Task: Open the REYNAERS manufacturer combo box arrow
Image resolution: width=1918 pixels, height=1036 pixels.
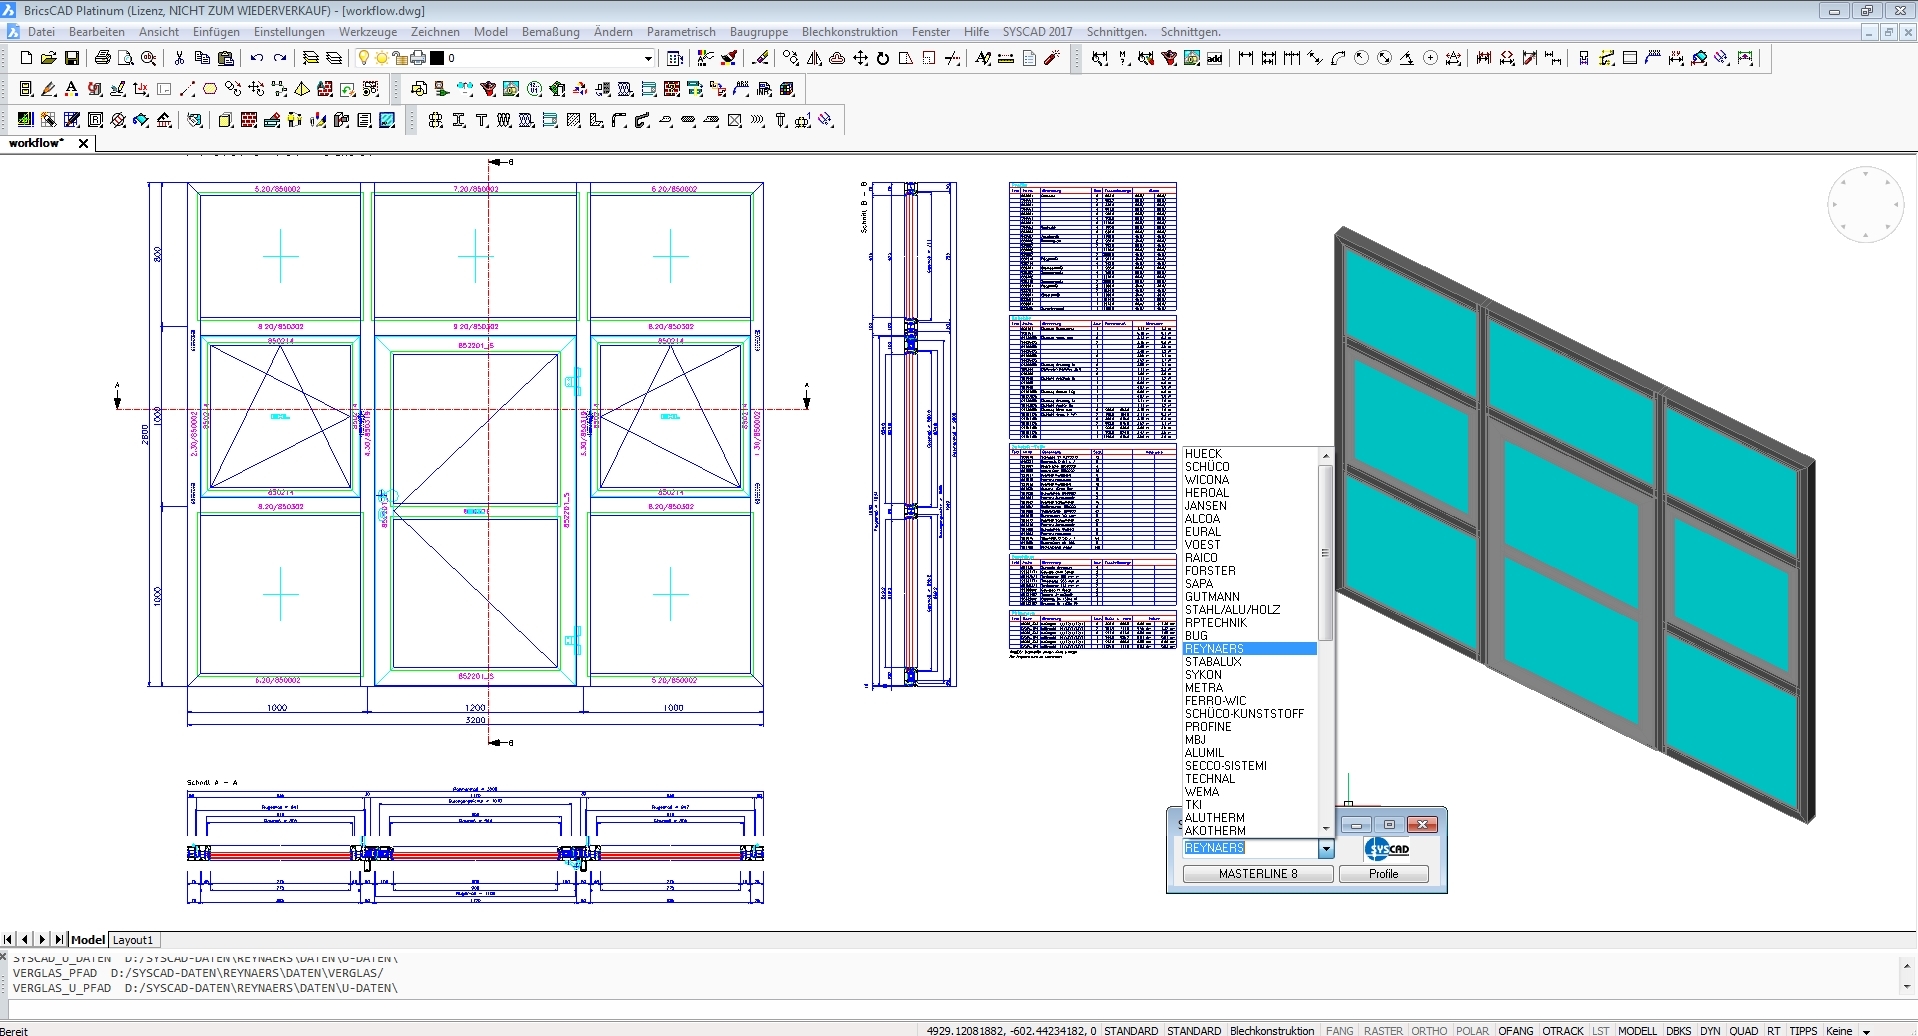Action: tap(1326, 849)
